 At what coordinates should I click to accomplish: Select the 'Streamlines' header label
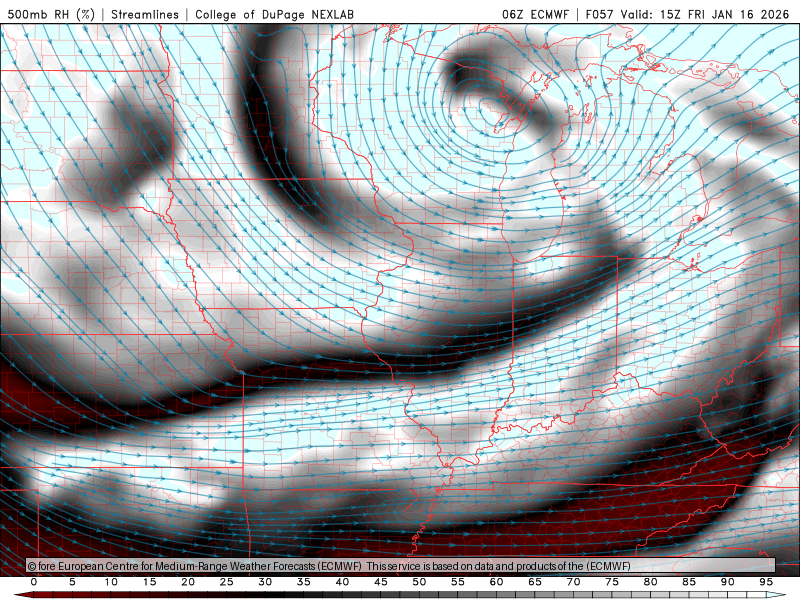[x=145, y=14]
